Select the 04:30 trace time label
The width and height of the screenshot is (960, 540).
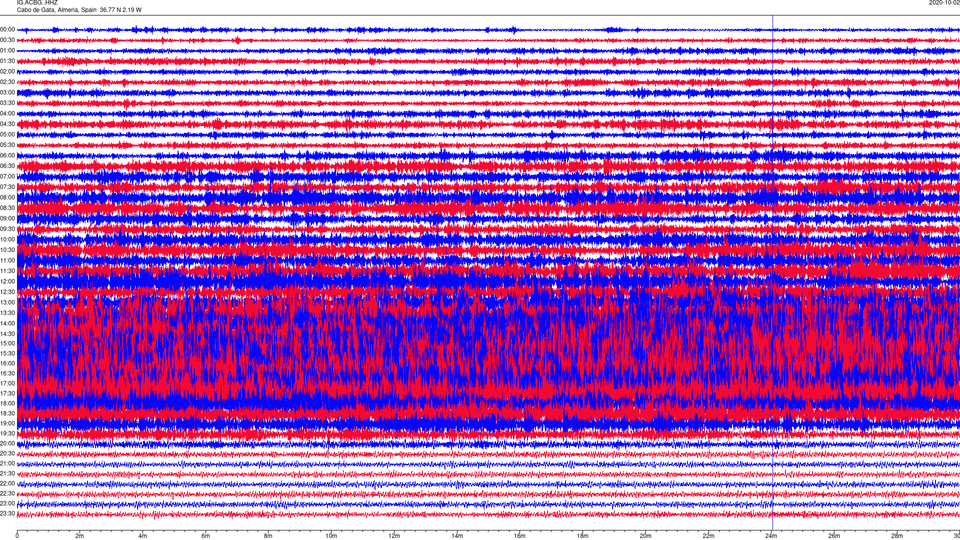click(7, 124)
